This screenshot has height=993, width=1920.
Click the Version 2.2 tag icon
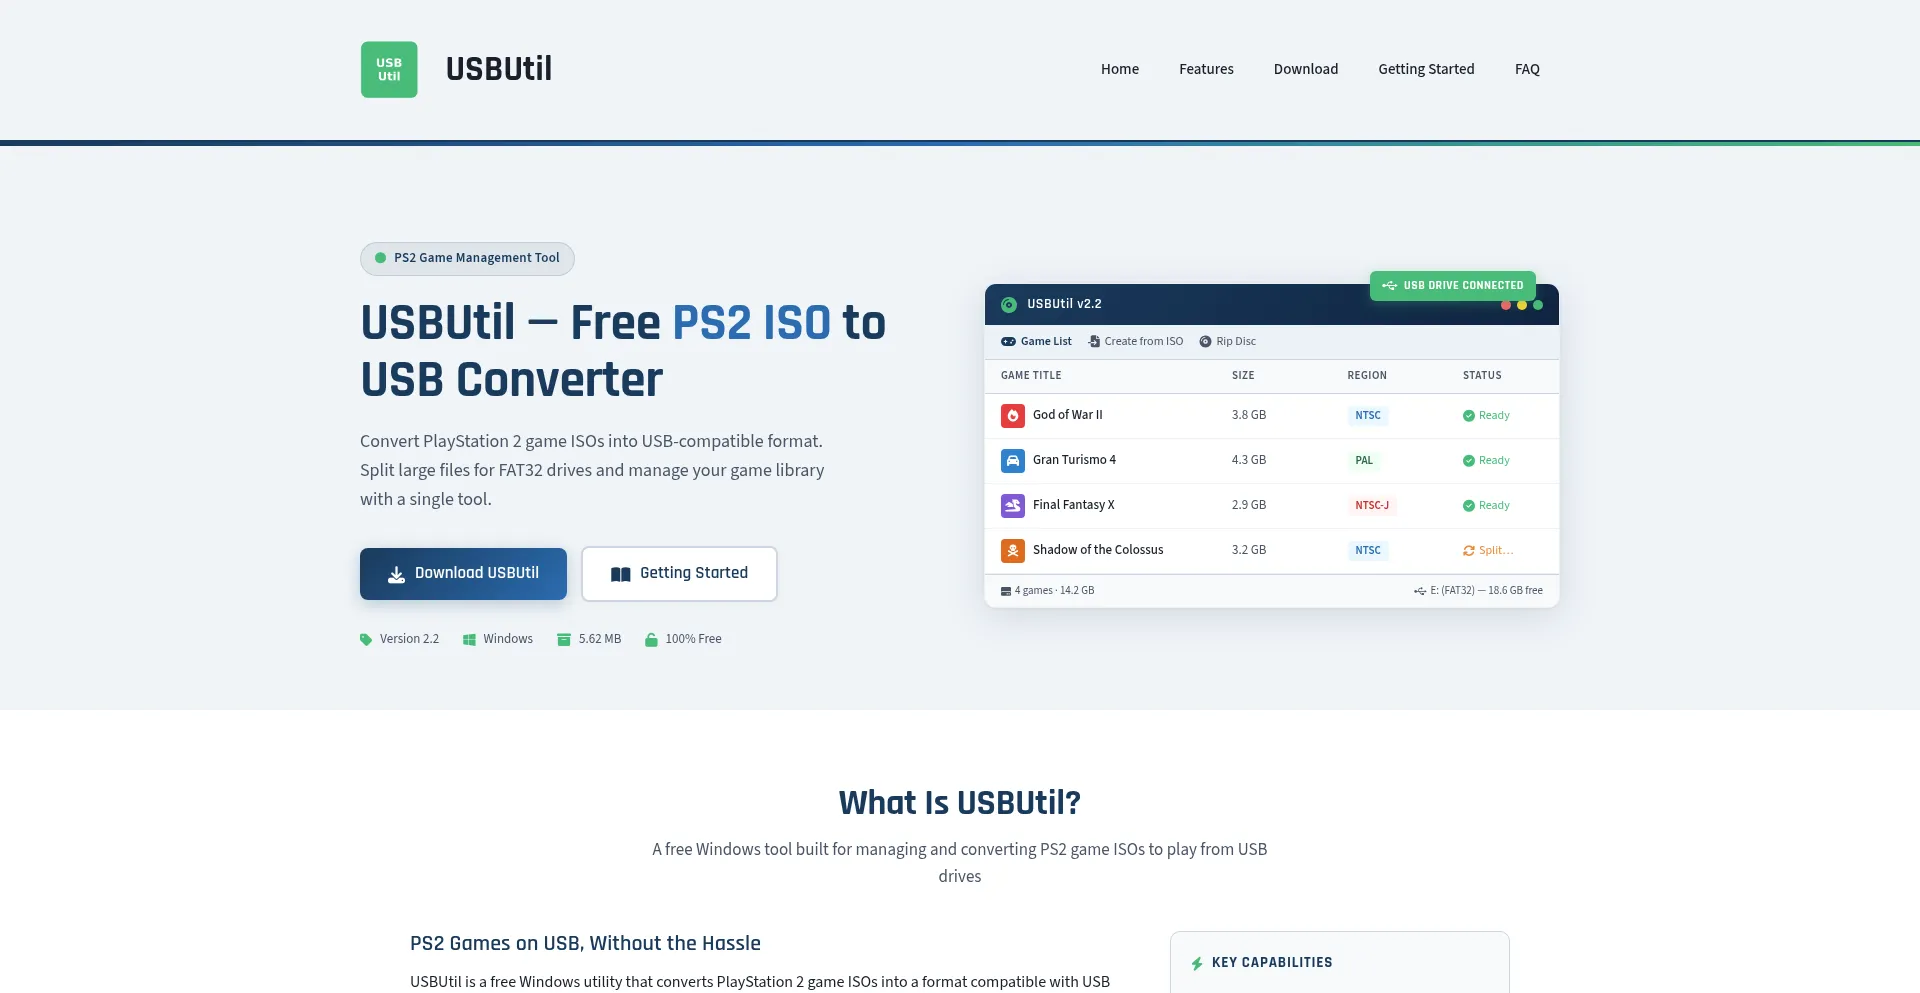pos(366,640)
